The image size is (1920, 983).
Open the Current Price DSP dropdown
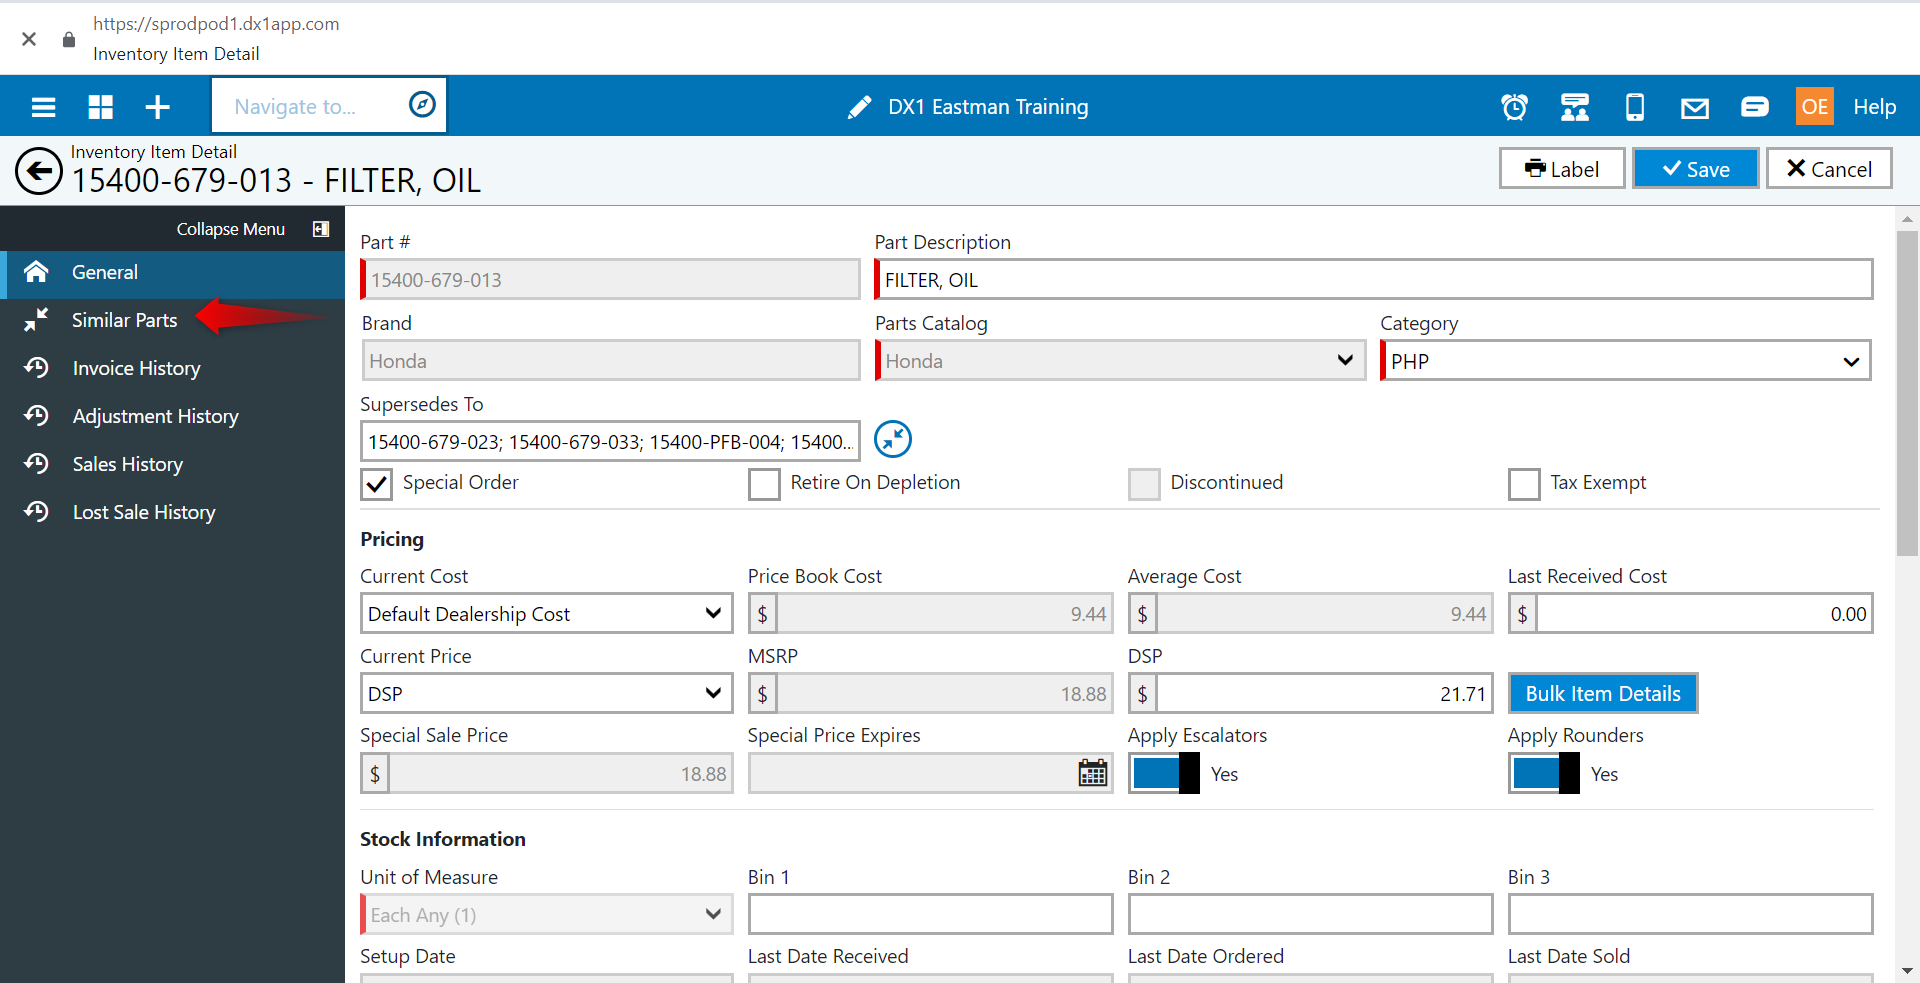(547, 693)
